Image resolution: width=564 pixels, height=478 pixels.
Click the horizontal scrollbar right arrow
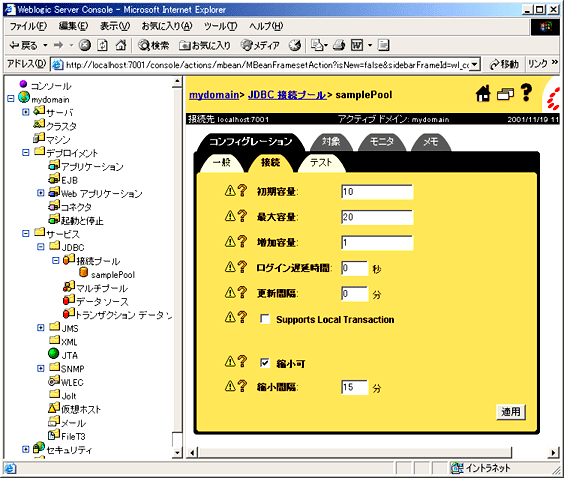553,452
